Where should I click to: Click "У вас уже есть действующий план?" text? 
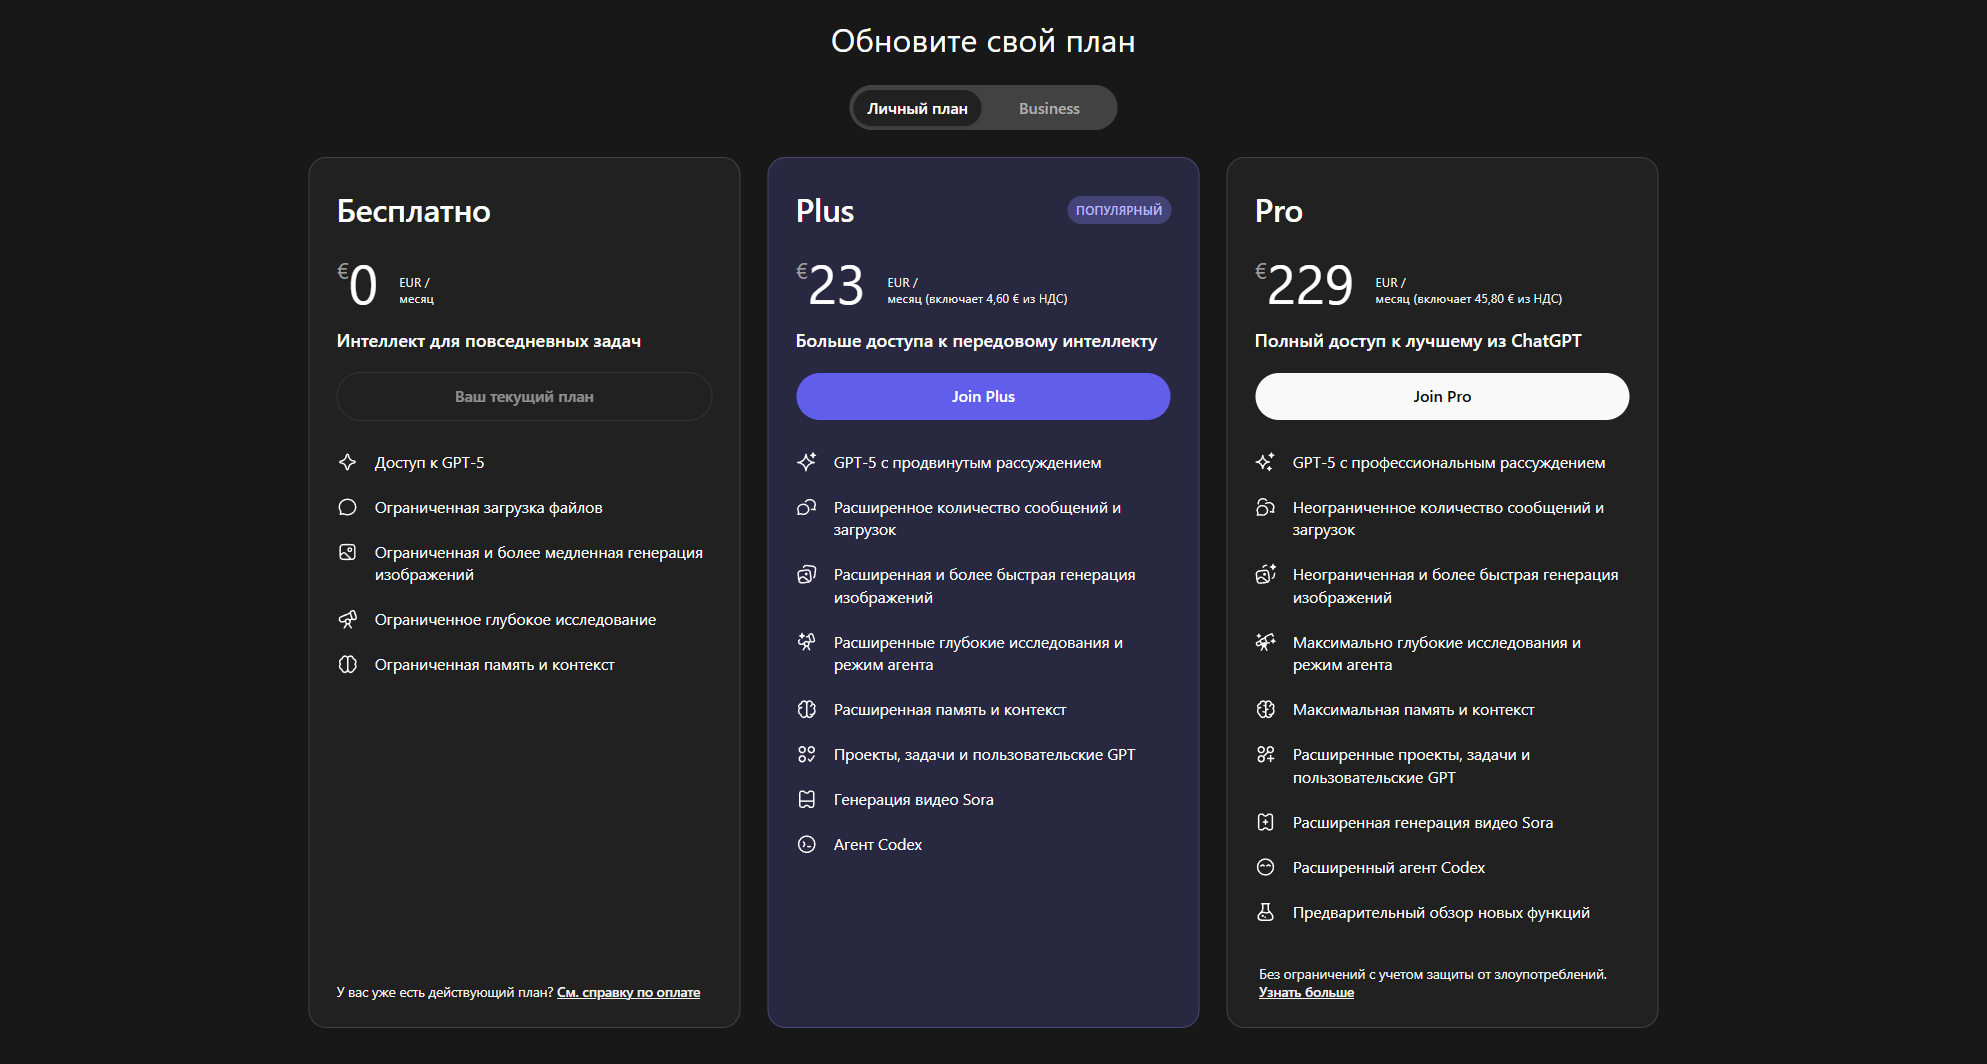coord(445,992)
